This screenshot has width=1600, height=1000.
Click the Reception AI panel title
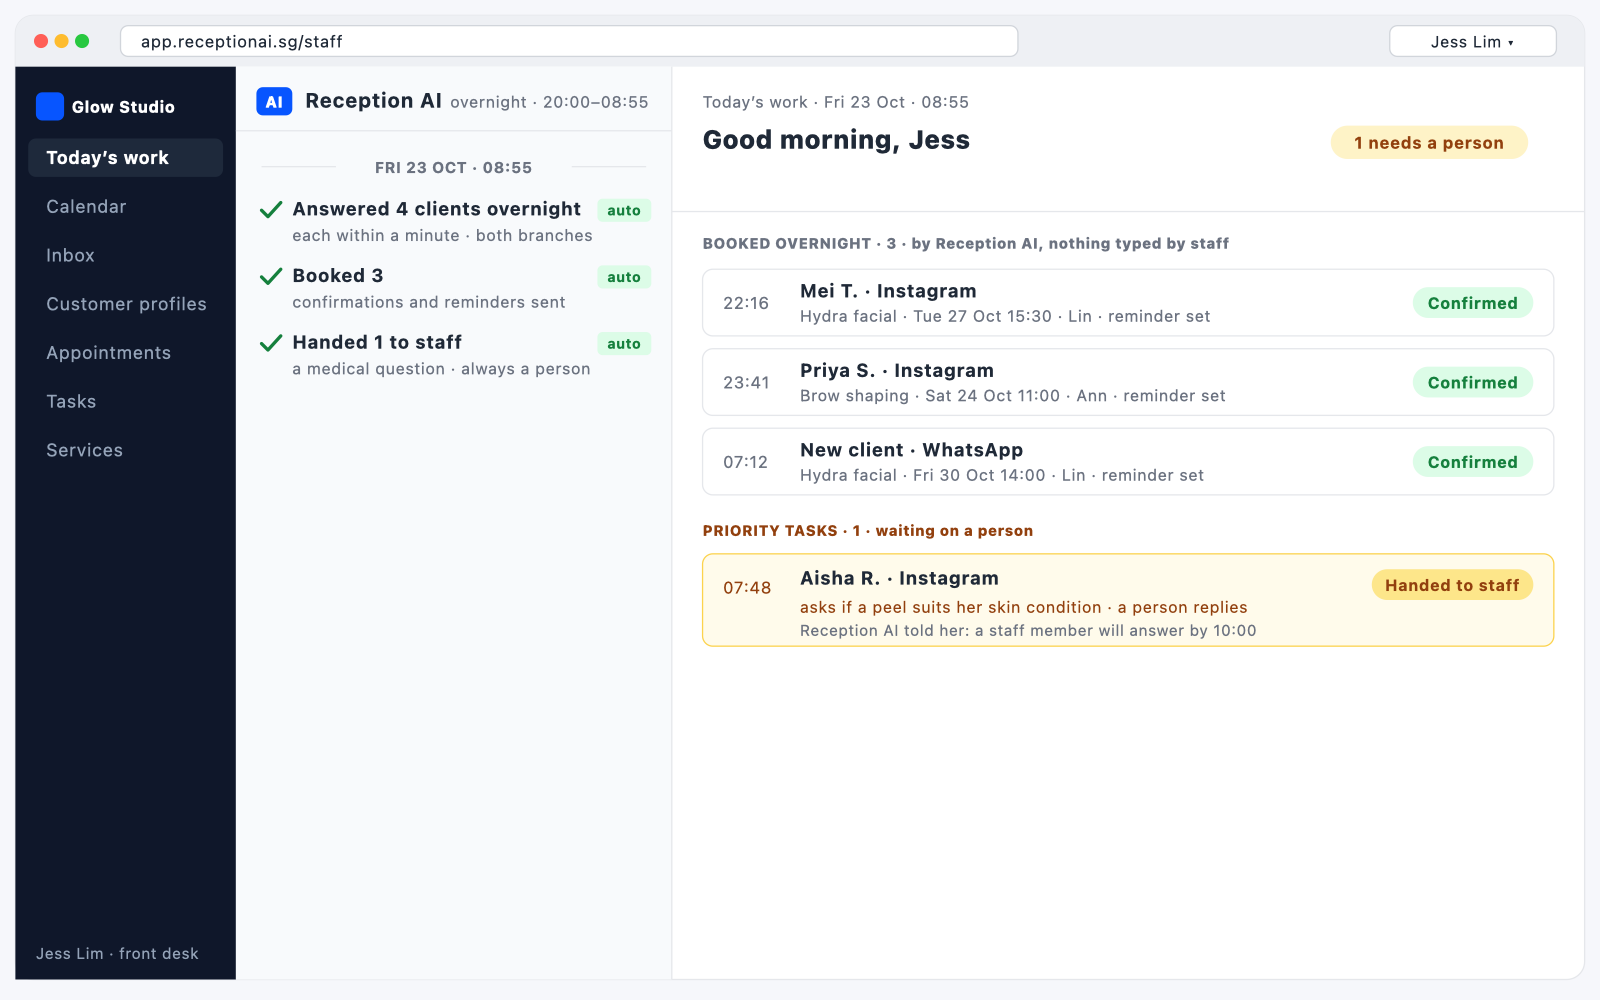[373, 101]
